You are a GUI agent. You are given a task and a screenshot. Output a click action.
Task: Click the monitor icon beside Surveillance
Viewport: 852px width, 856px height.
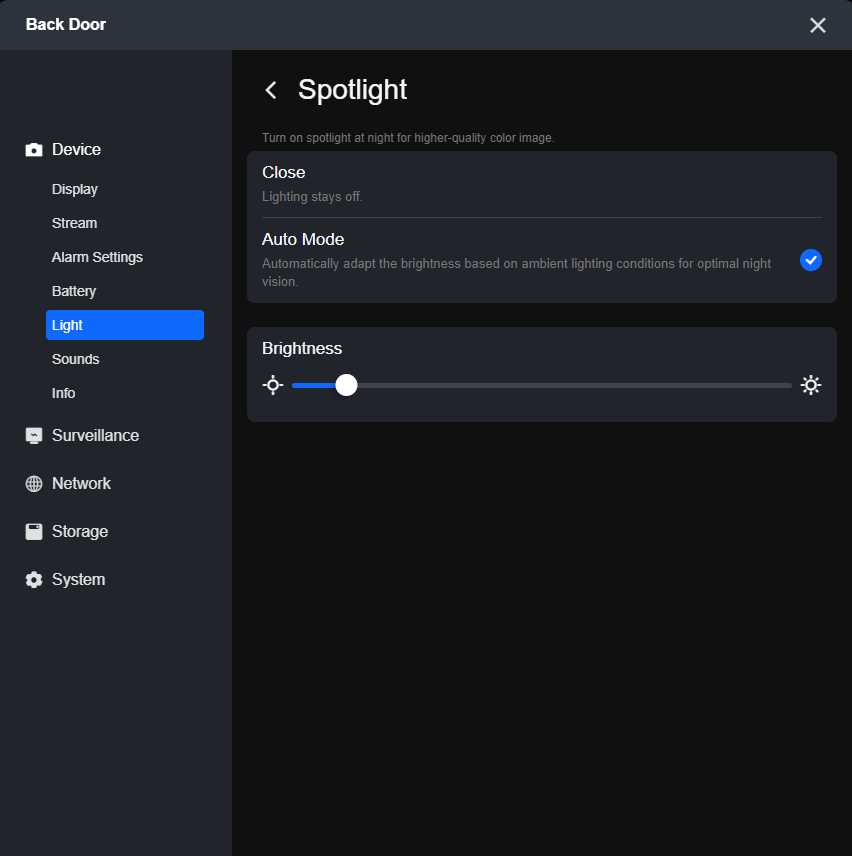(34, 436)
